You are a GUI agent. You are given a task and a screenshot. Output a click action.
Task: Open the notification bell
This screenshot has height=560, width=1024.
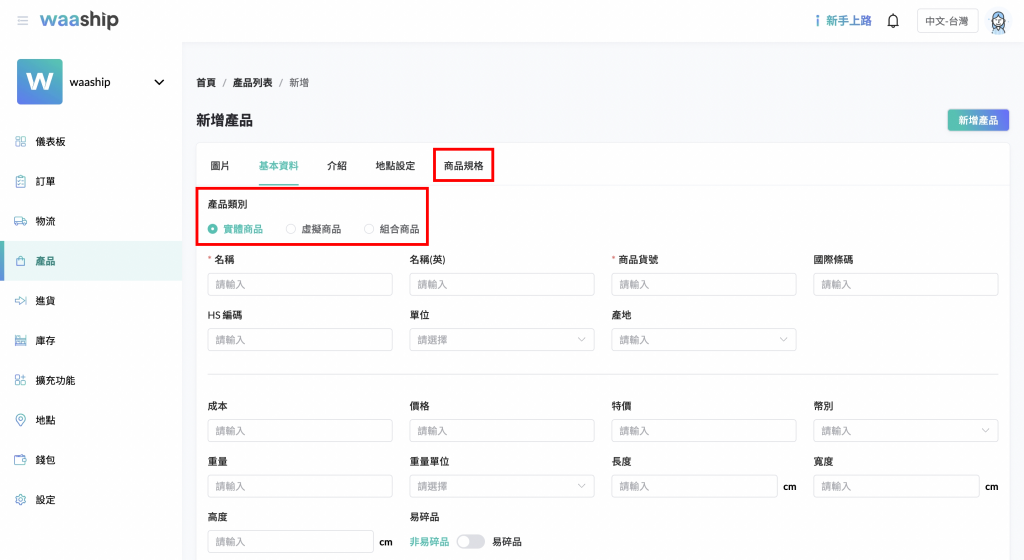pyautogui.click(x=893, y=21)
